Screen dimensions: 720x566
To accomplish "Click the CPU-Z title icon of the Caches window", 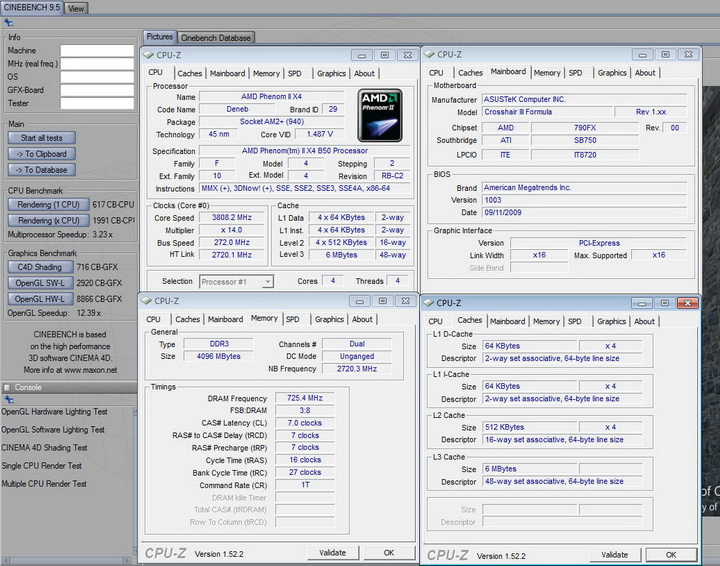I will pyautogui.click(x=429, y=302).
